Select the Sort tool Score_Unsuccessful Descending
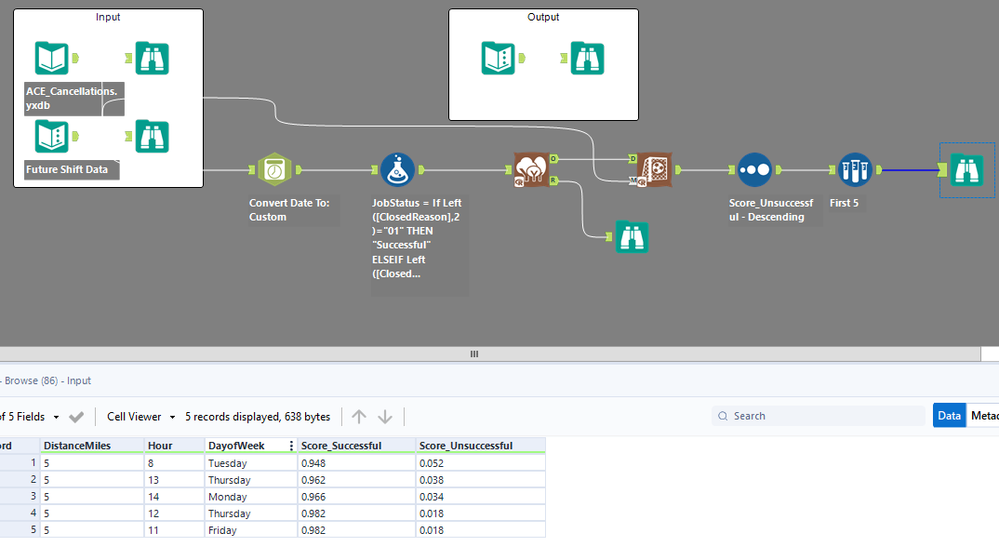This screenshot has height=547, width=999. 754,169
